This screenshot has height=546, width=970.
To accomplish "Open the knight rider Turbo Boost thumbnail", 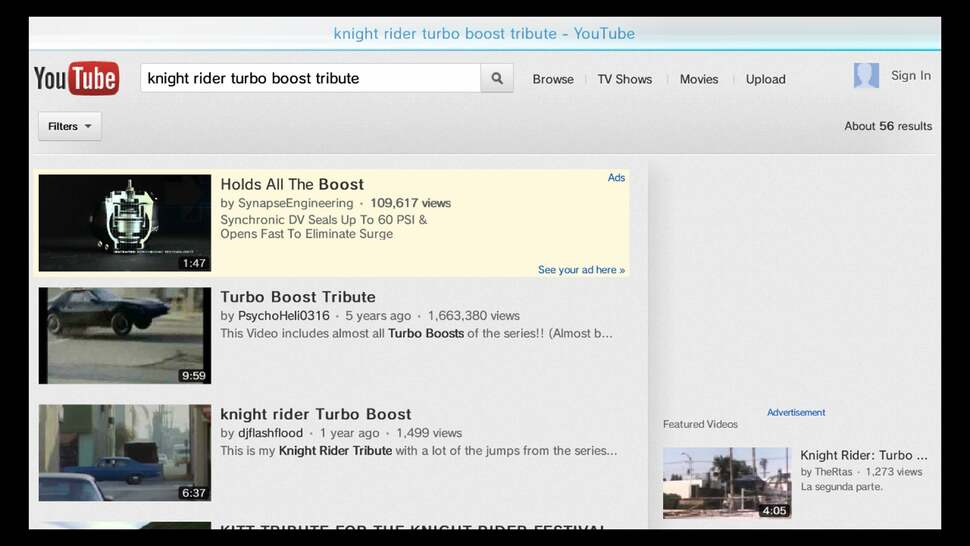I will pos(125,452).
